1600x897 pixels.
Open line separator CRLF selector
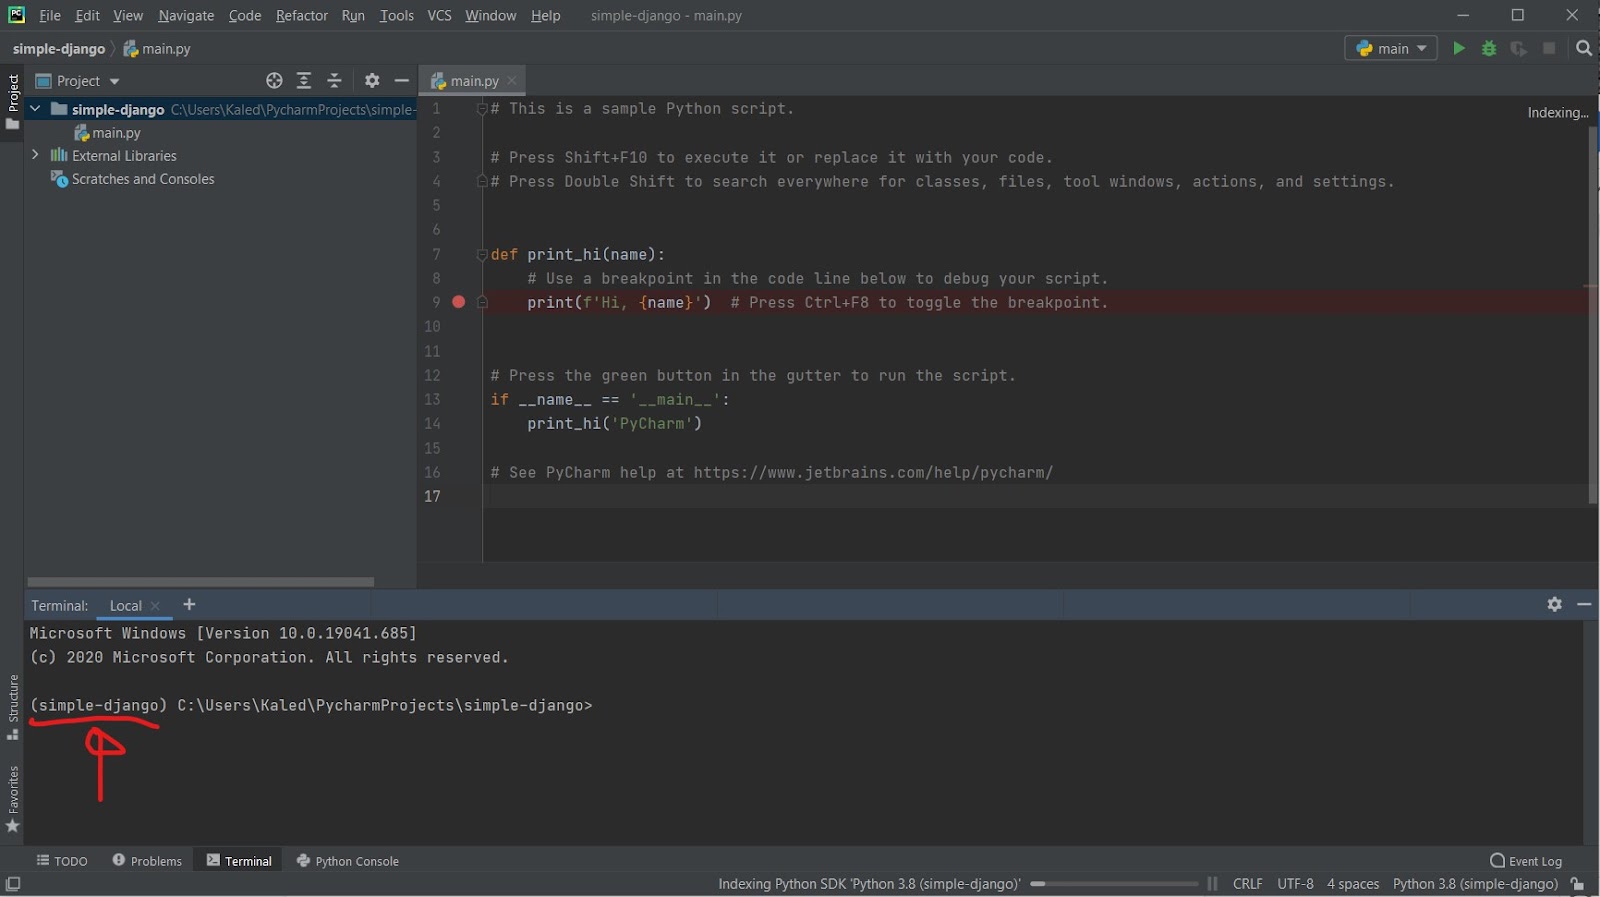1248,884
